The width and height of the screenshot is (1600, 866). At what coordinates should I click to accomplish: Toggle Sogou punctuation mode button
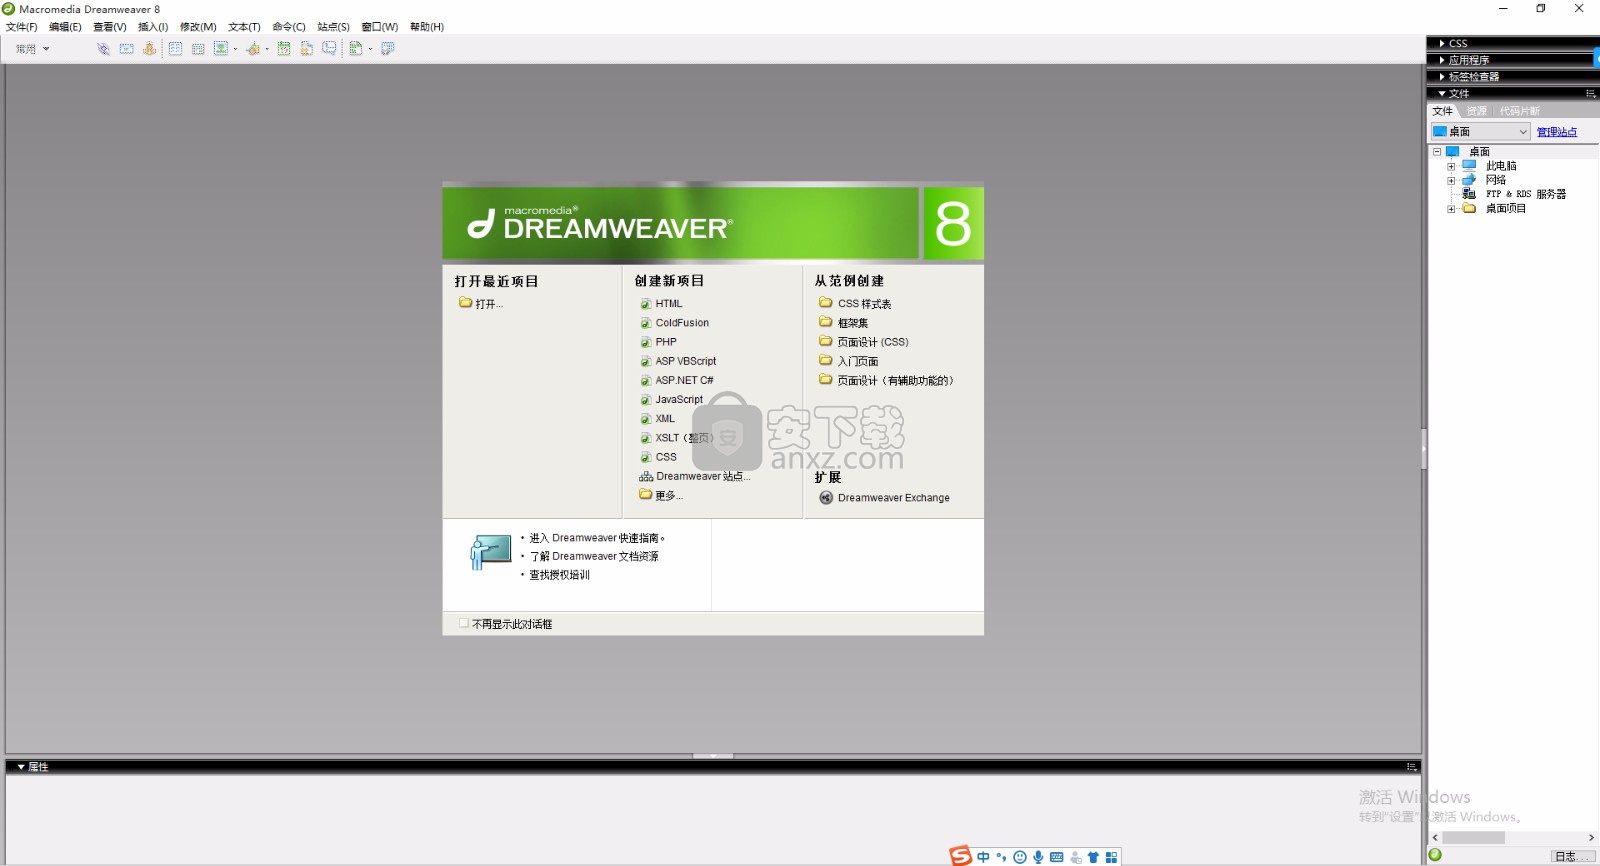pos(1001,857)
